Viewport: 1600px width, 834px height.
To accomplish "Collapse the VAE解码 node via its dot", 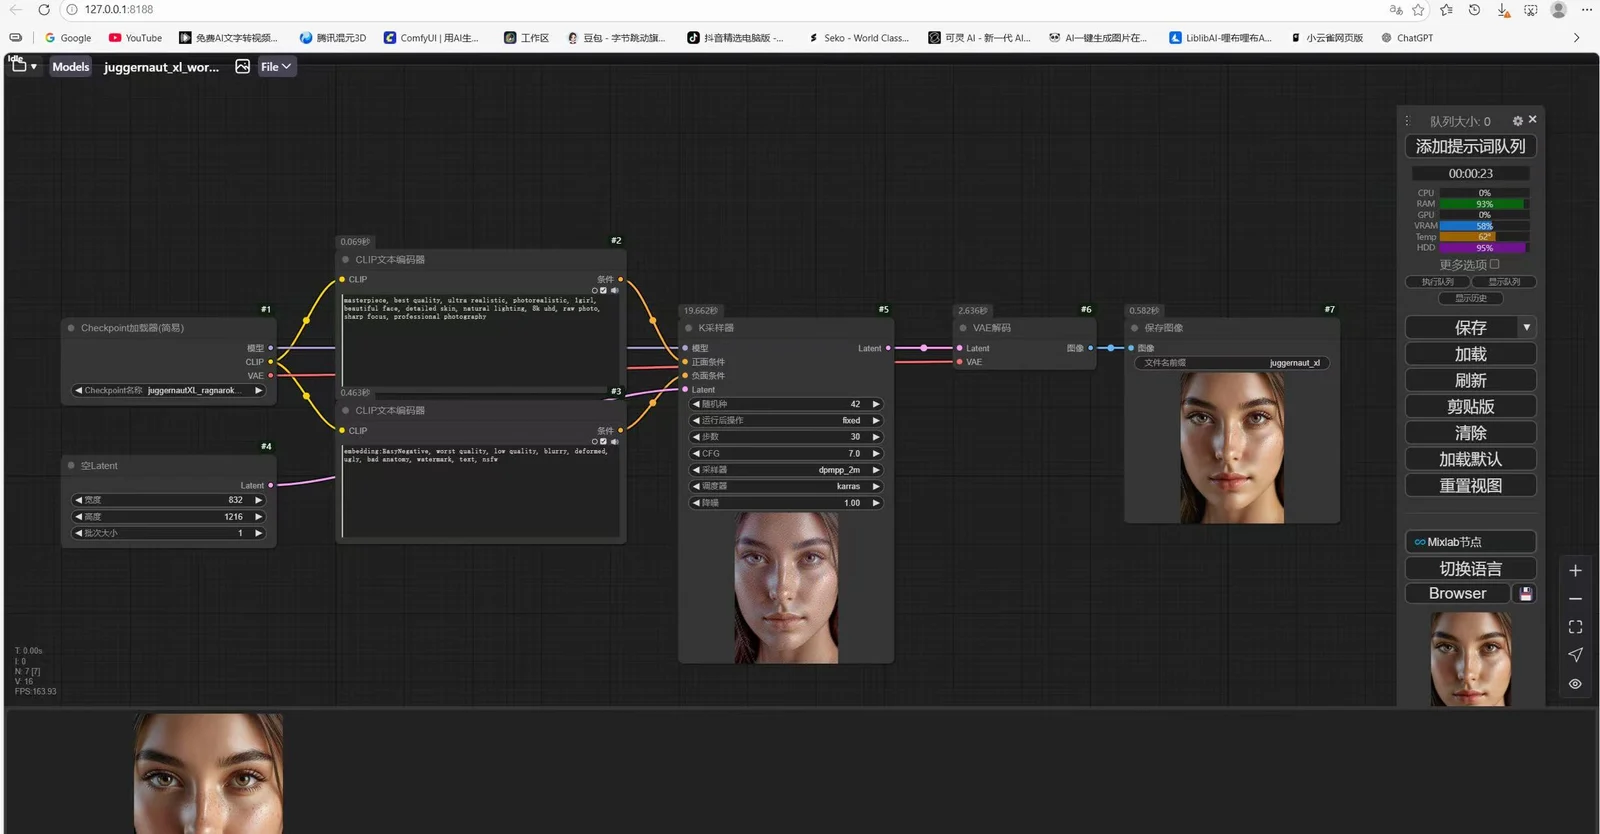I will [963, 328].
